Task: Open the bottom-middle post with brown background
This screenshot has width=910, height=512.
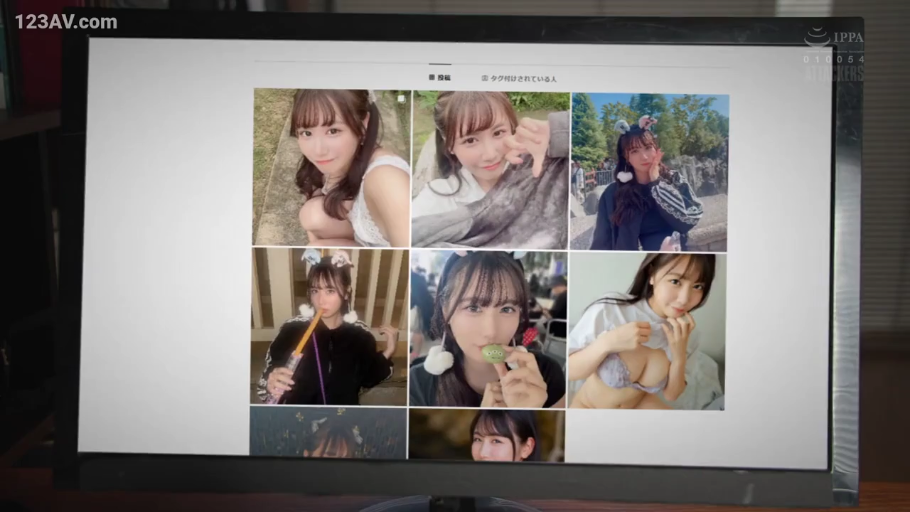Action: pos(487,435)
